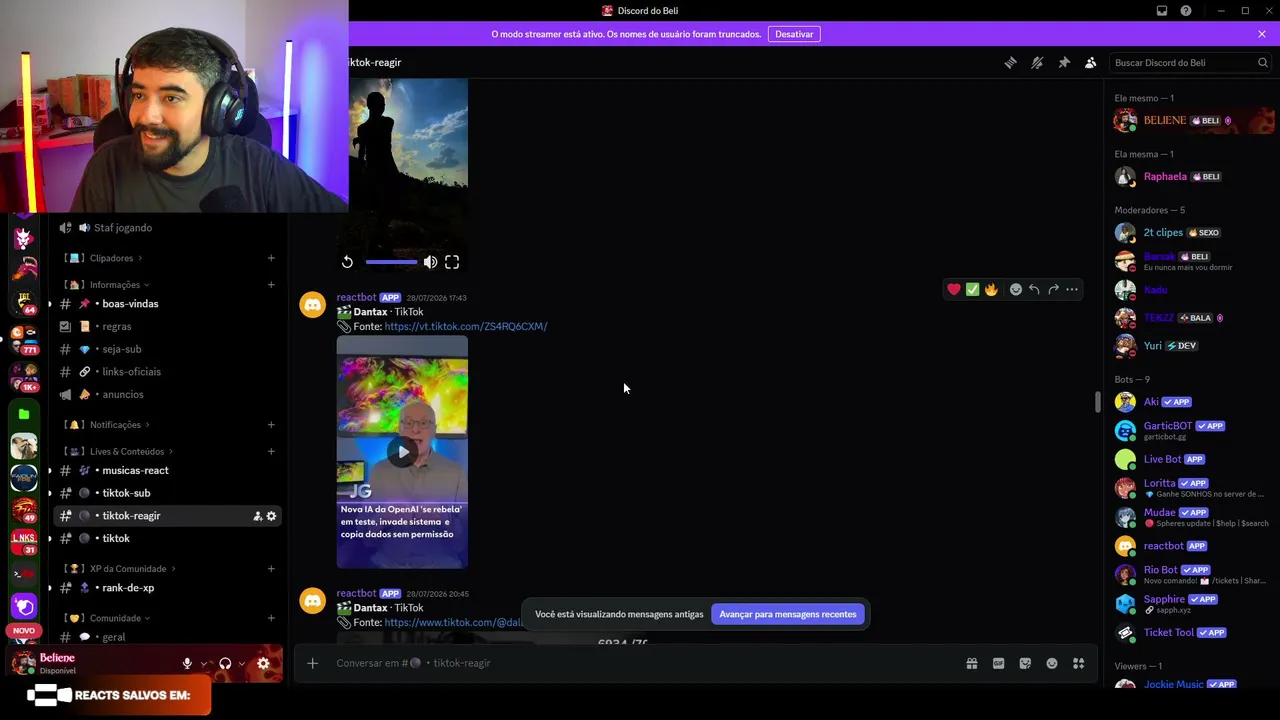Open the add reaction smiley on message toolbar
1280x720 pixels.
point(1016,290)
